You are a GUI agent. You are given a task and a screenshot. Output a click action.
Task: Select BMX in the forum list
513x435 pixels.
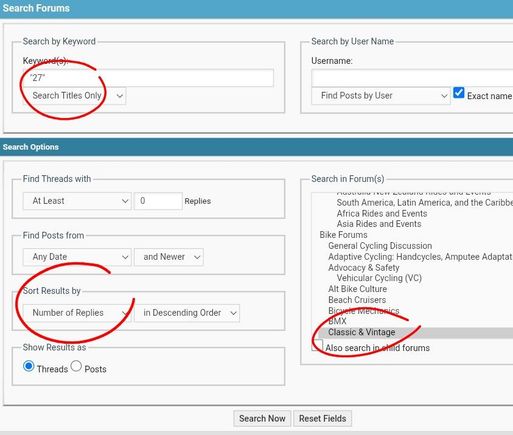(337, 321)
